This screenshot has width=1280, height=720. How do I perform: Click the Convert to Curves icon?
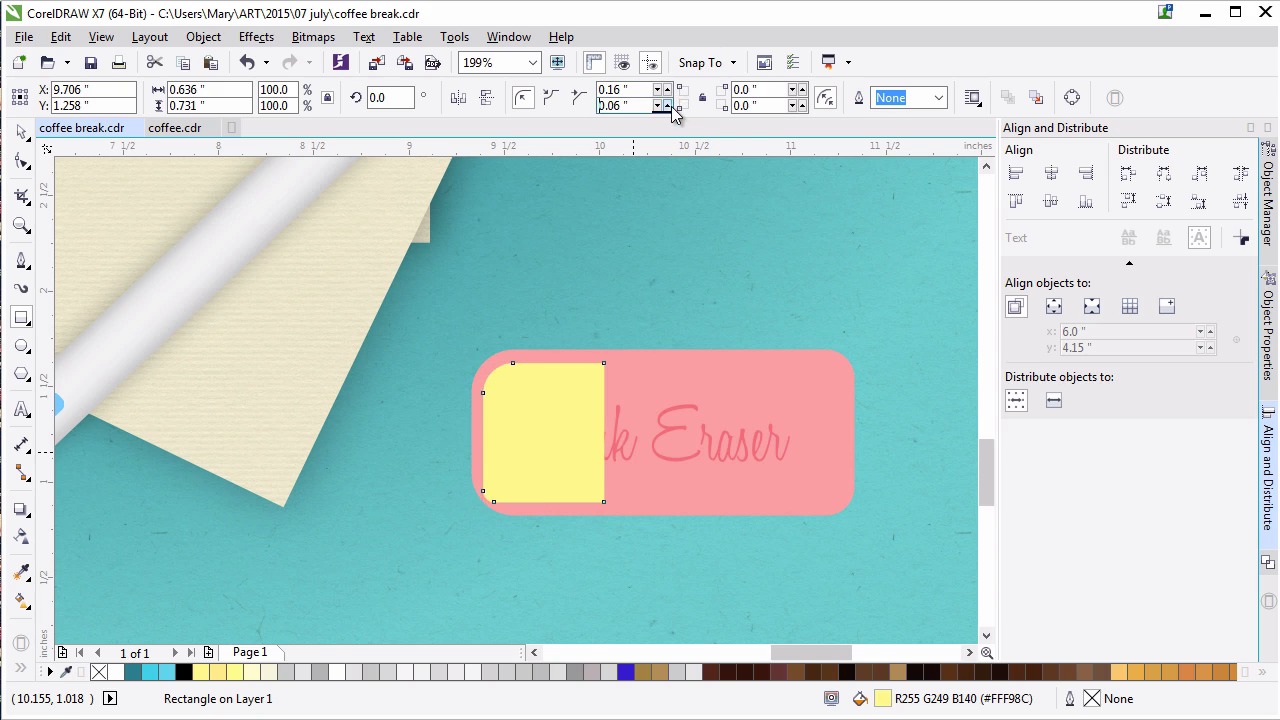click(x=1072, y=98)
